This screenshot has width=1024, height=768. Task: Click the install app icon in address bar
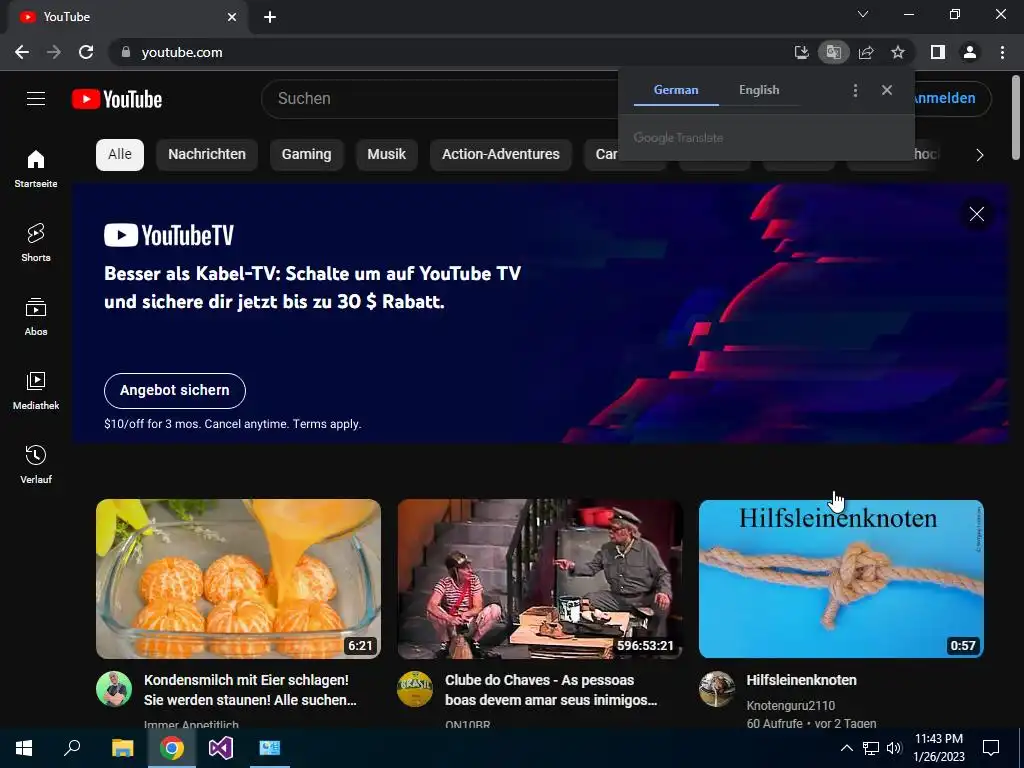click(801, 52)
